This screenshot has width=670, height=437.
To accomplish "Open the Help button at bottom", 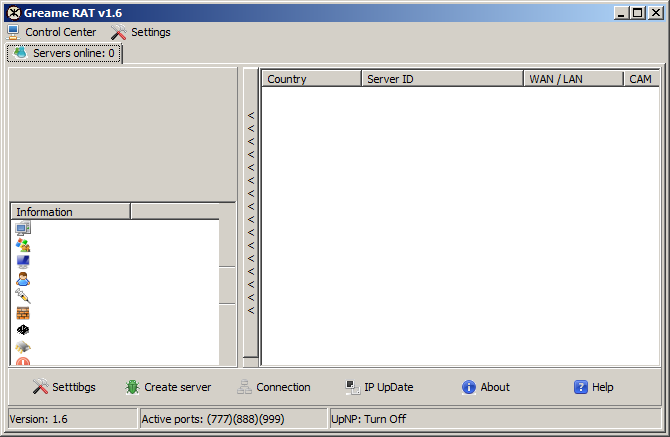I will [x=593, y=387].
